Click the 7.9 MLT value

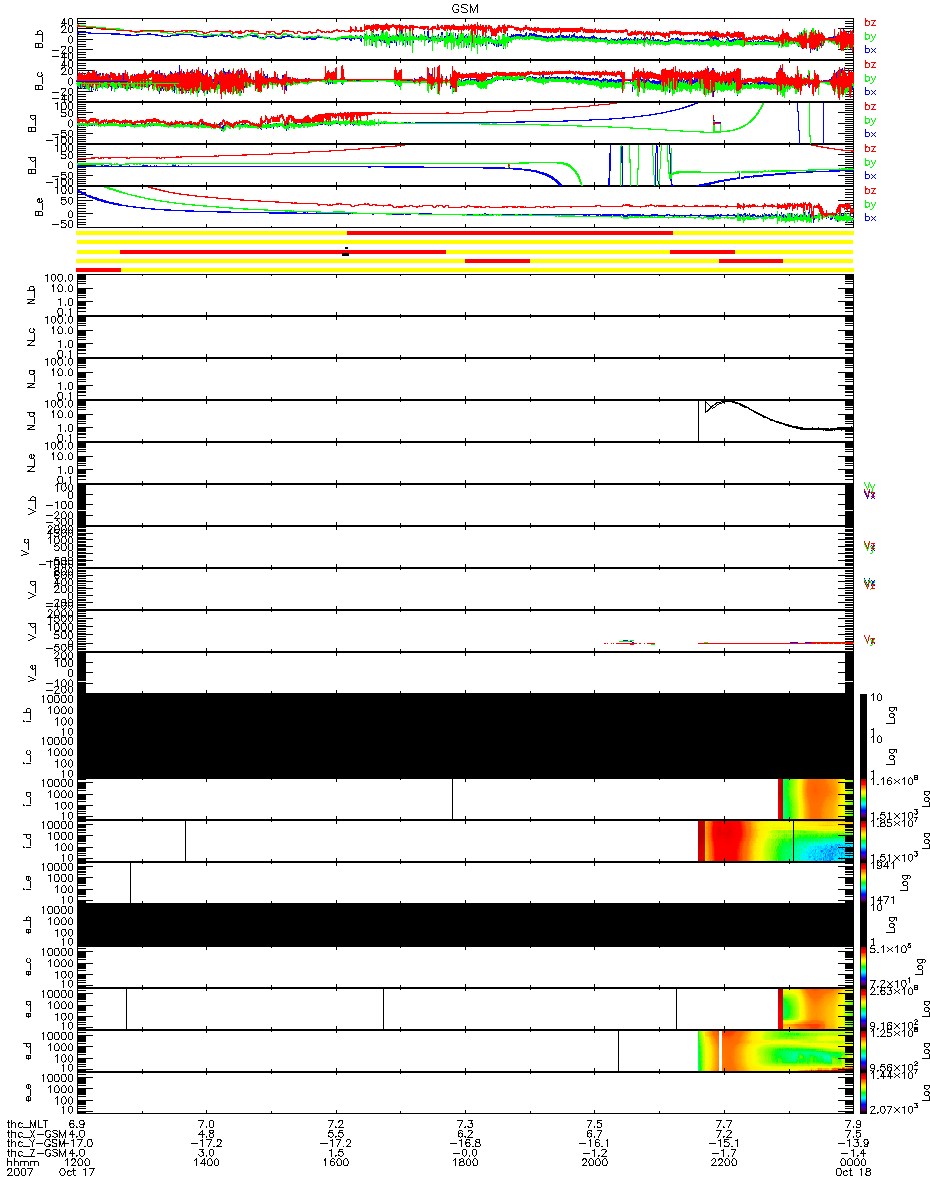pyautogui.click(x=853, y=1124)
